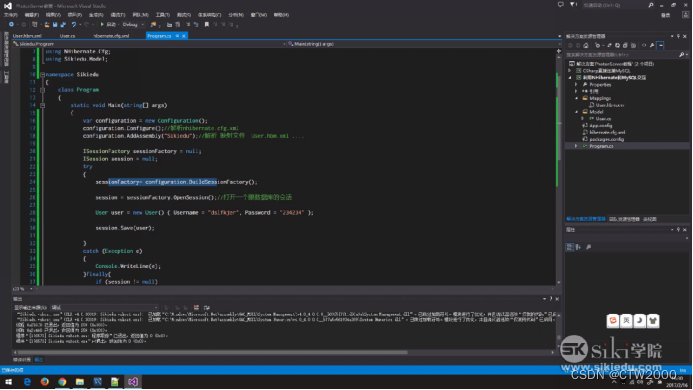The height and width of the screenshot is (390, 693).
Task: Switch to the Error List tab at bottom
Action: (22, 359)
